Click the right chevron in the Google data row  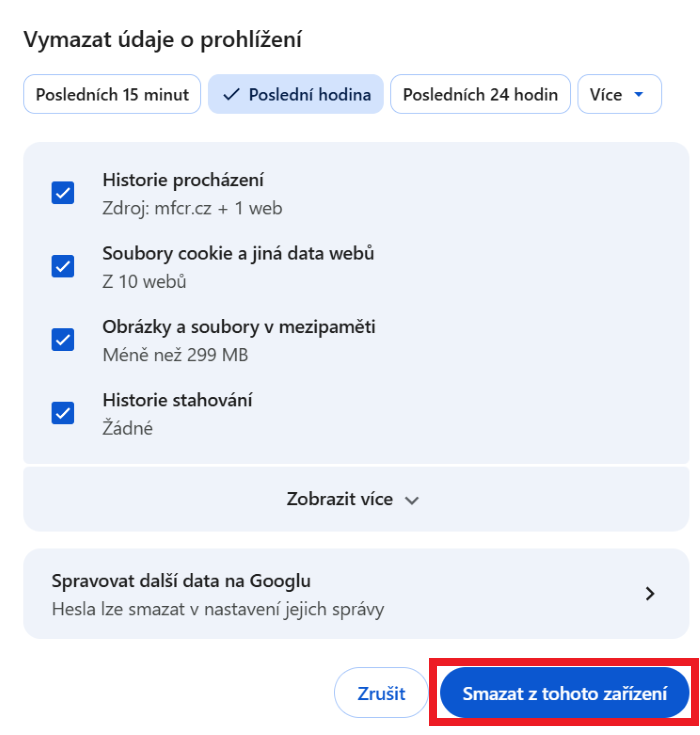click(x=650, y=593)
